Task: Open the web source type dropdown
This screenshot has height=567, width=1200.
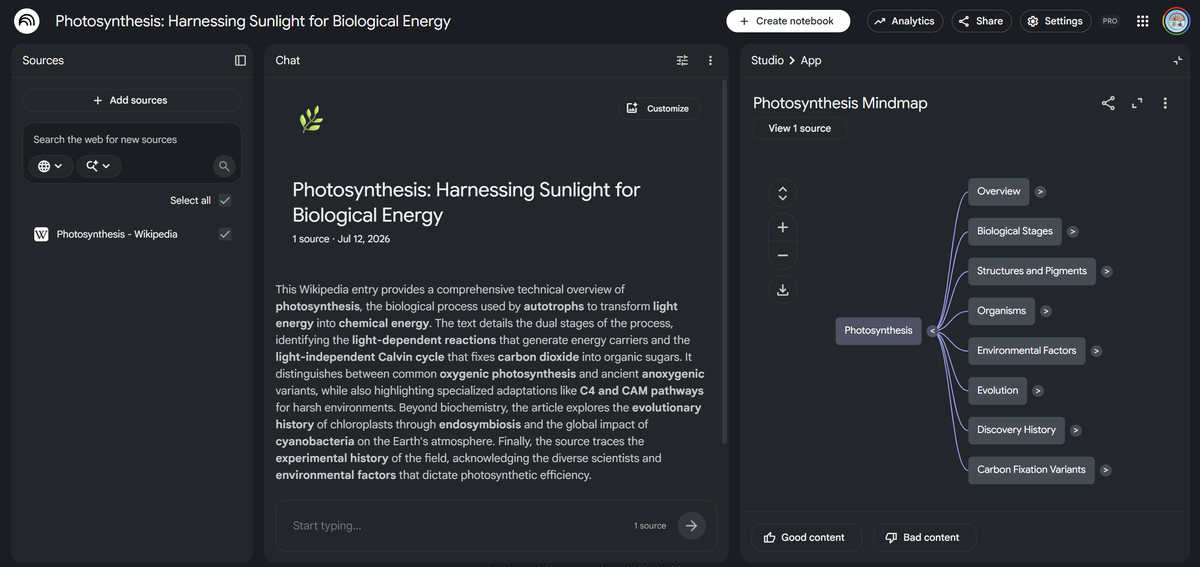Action: [51, 166]
